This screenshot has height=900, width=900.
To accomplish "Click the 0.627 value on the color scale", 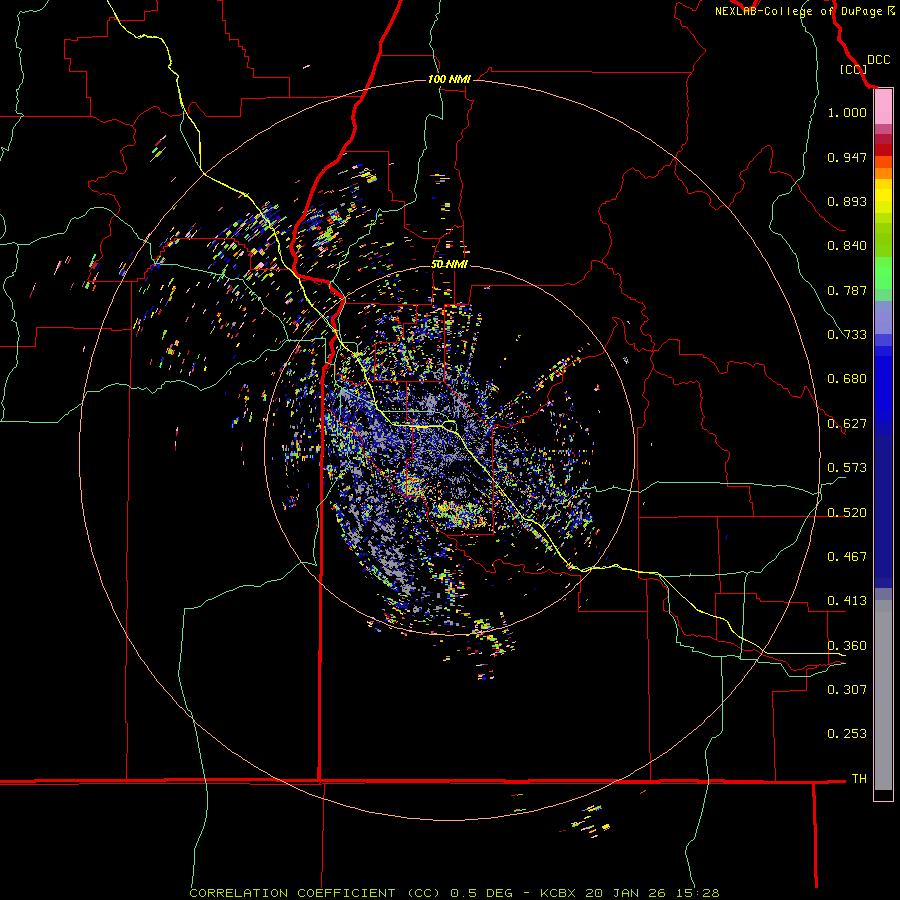I will (847, 424).
